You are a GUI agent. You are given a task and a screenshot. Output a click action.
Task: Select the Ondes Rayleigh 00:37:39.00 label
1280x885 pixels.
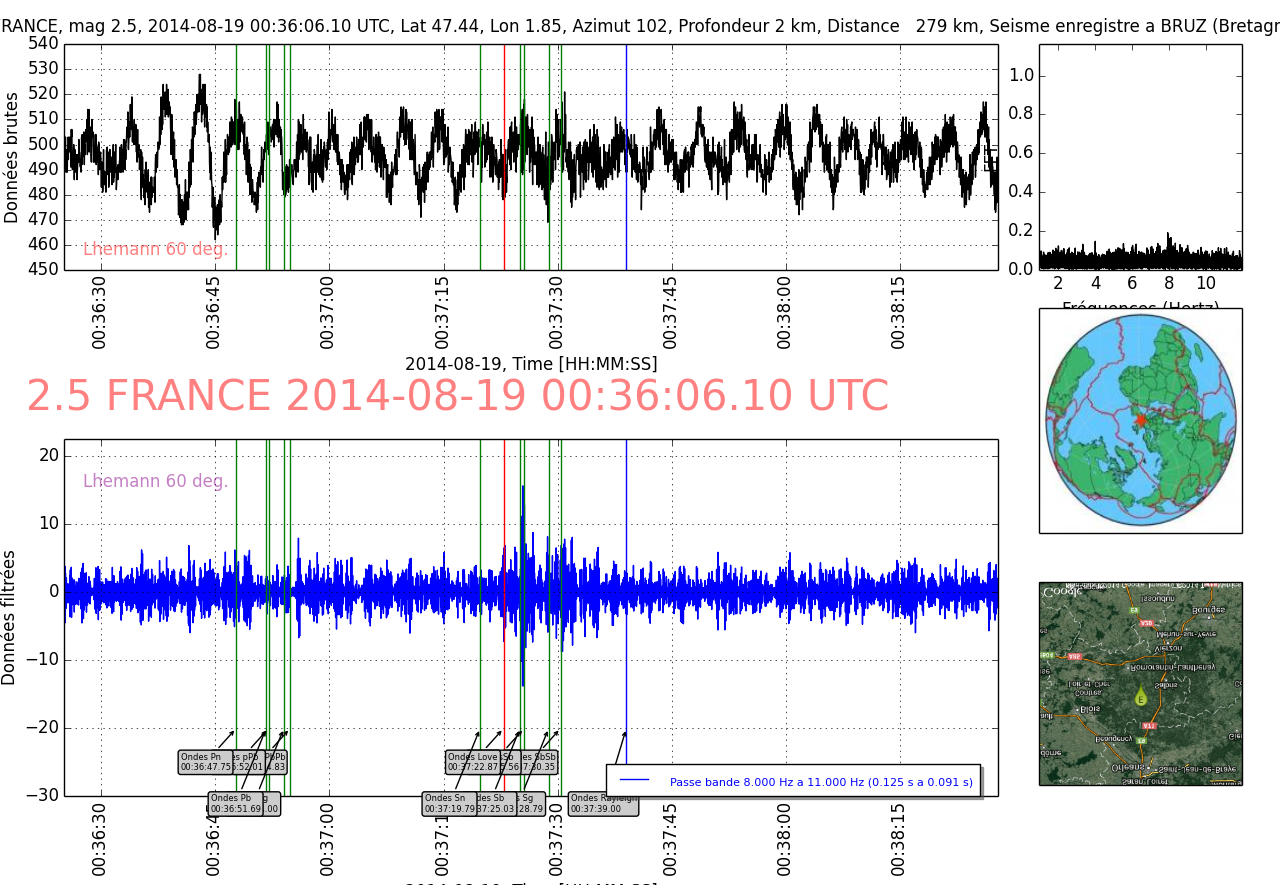[x=602, y=803]
